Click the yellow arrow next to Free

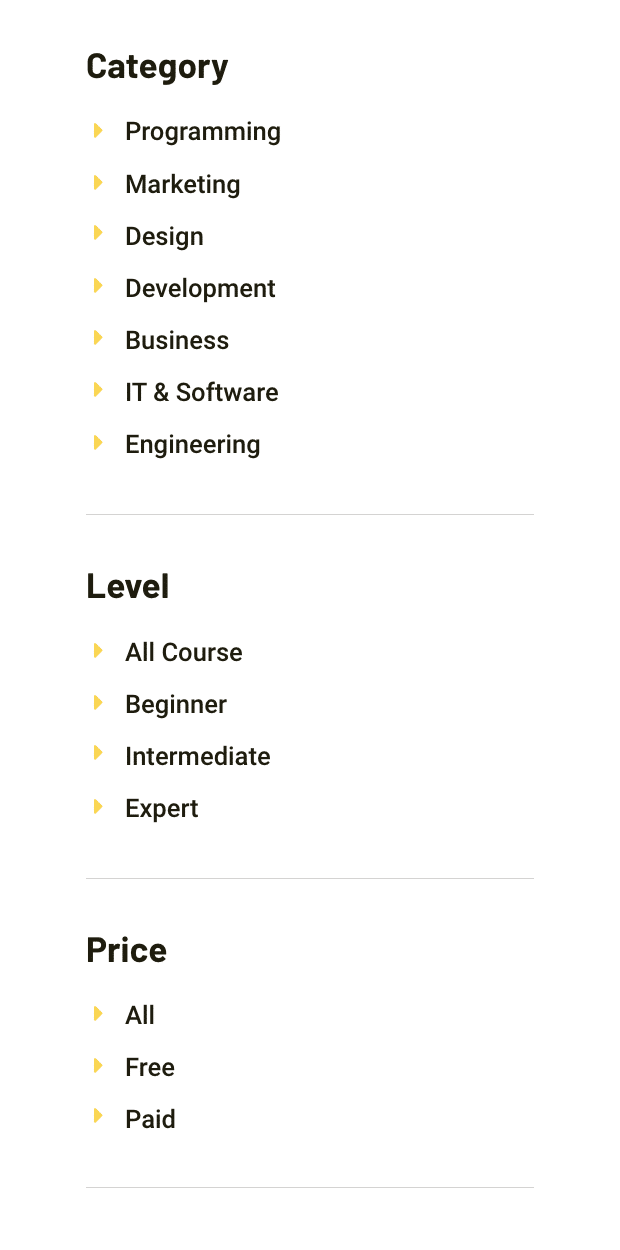tap(98, 1066)
